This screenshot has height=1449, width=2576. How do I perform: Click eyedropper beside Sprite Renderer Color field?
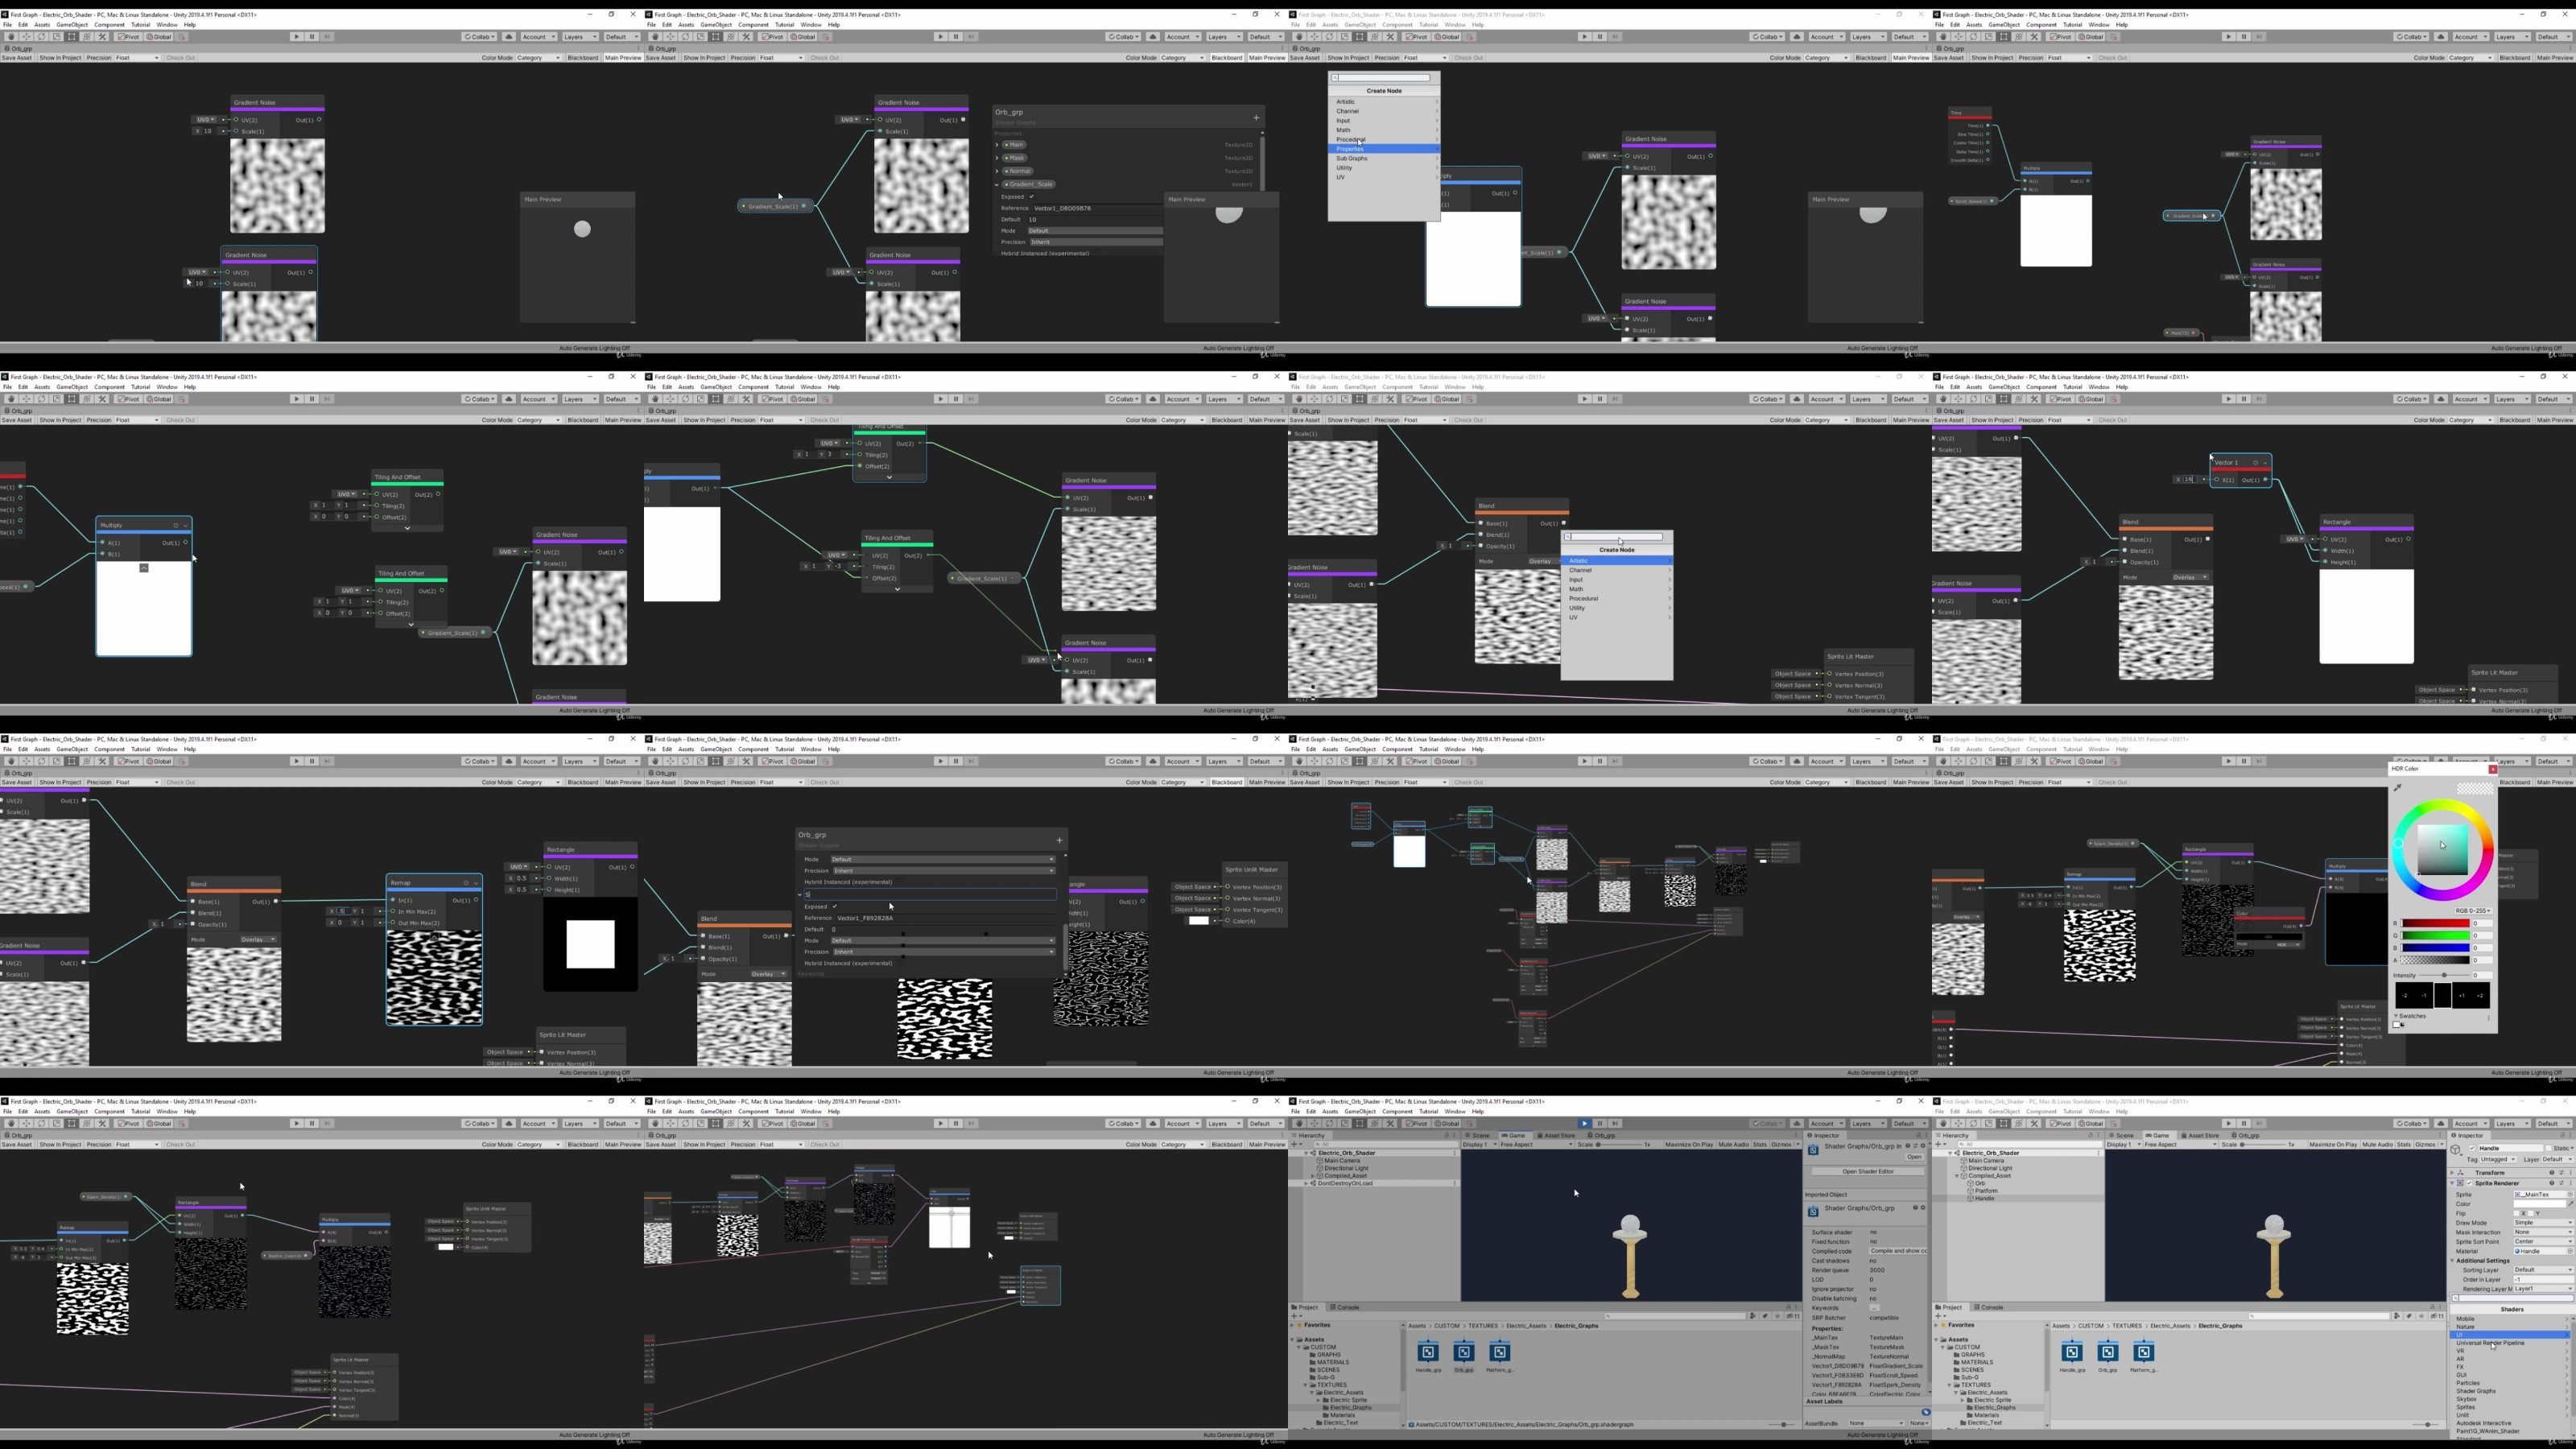pyautogui.click(x=2571, y=1204)
